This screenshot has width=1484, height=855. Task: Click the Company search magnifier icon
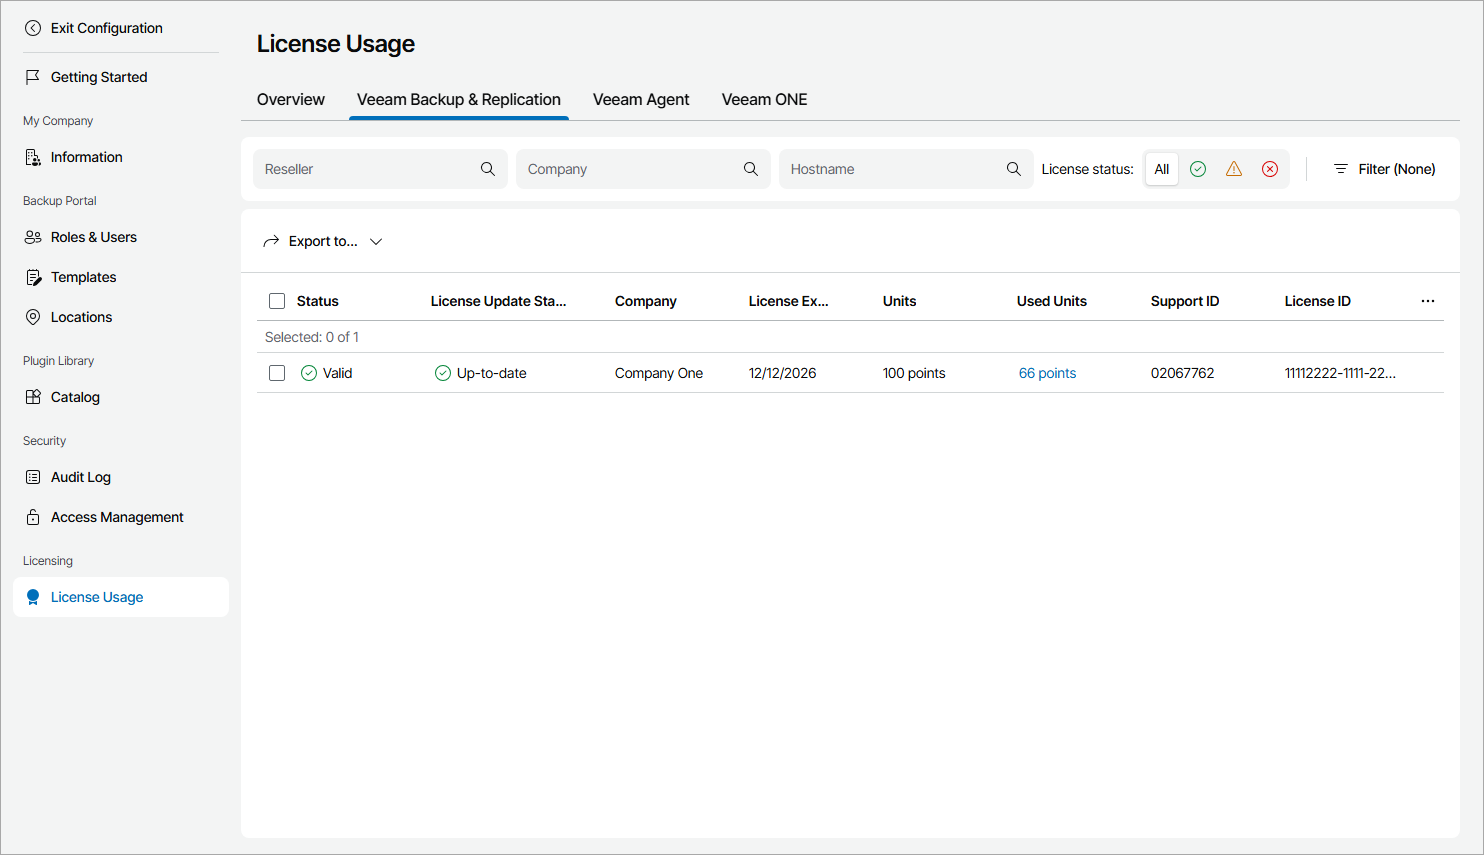(751, 169)
